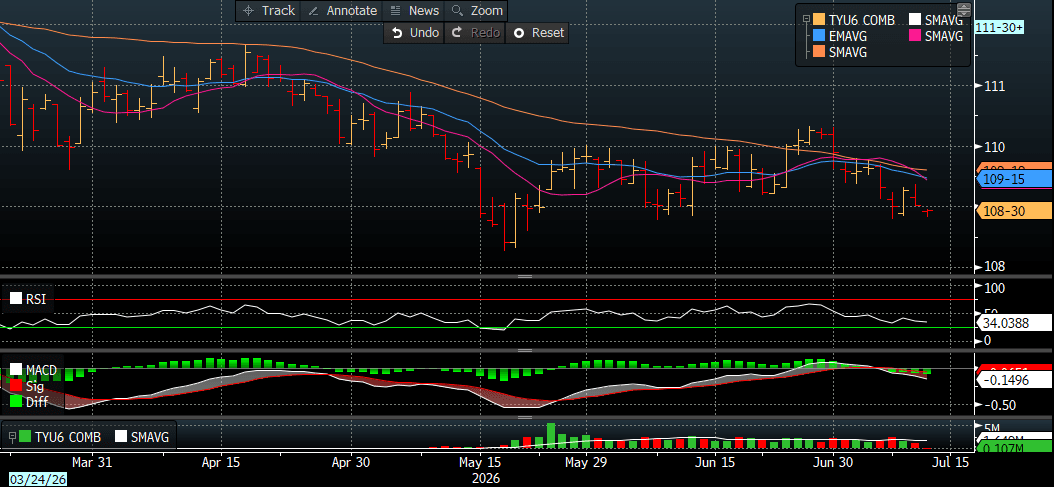Click the RSI value 34.0388 tag

(x=1013, y=324)
